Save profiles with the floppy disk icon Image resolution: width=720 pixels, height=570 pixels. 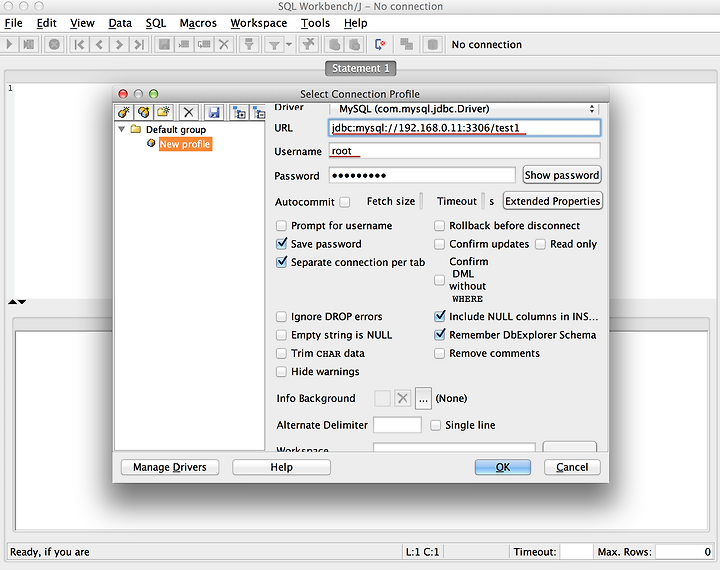214,112
